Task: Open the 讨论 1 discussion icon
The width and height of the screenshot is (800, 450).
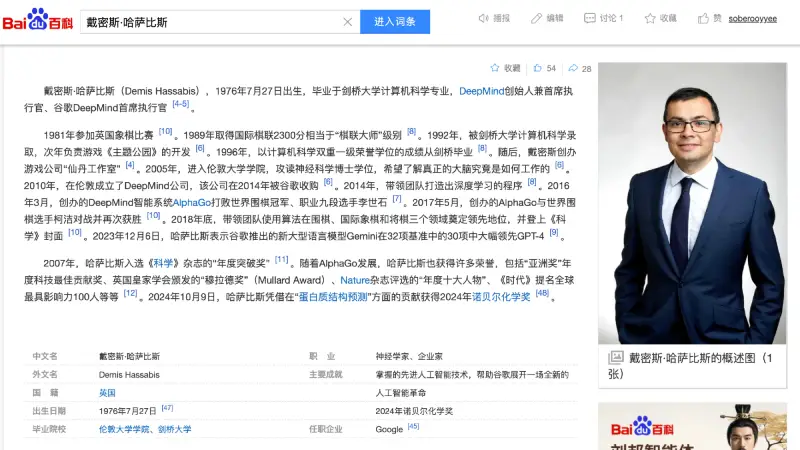Action: [x=589, y=18]
